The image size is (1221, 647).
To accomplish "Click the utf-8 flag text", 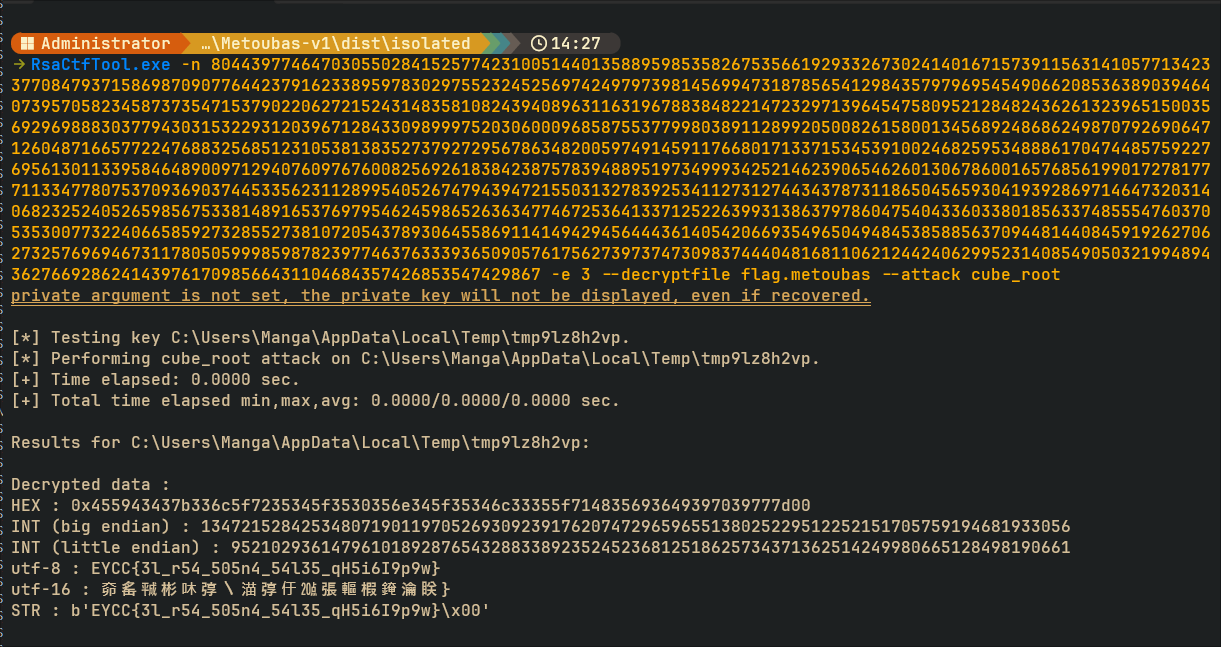I will coord(265,568).
